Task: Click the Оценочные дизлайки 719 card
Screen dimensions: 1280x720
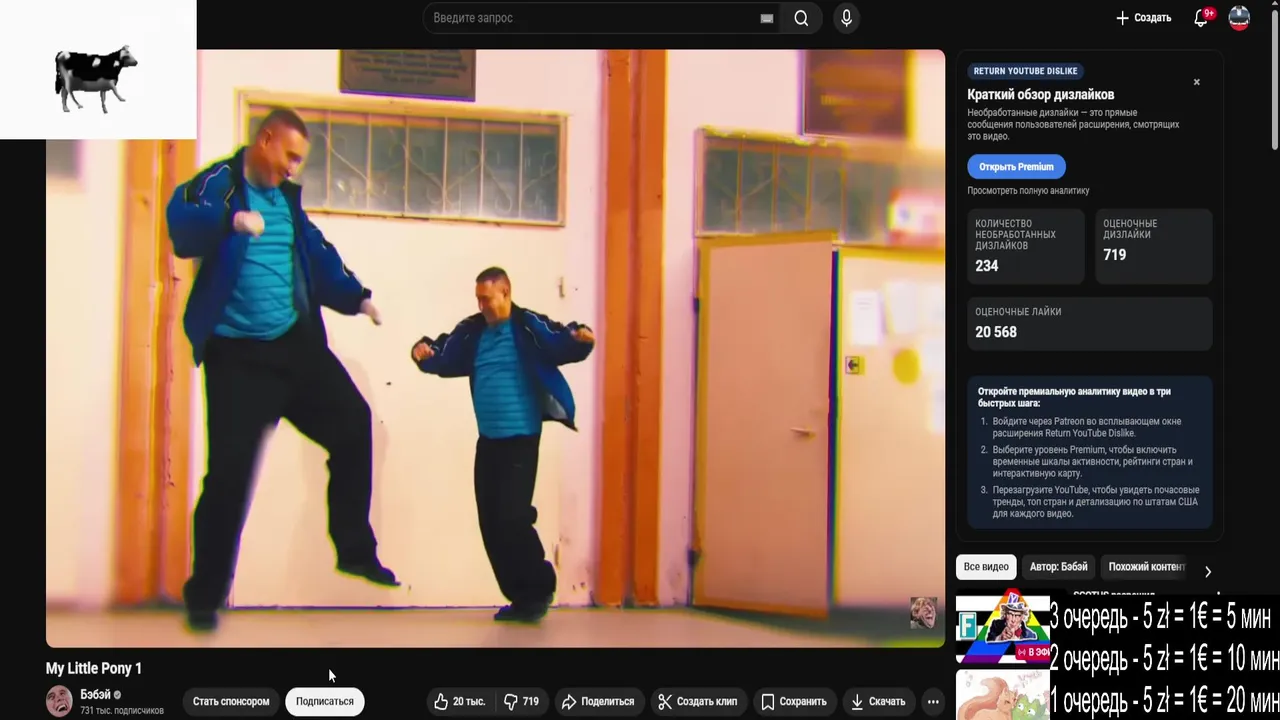Action: pos(1153,245)
